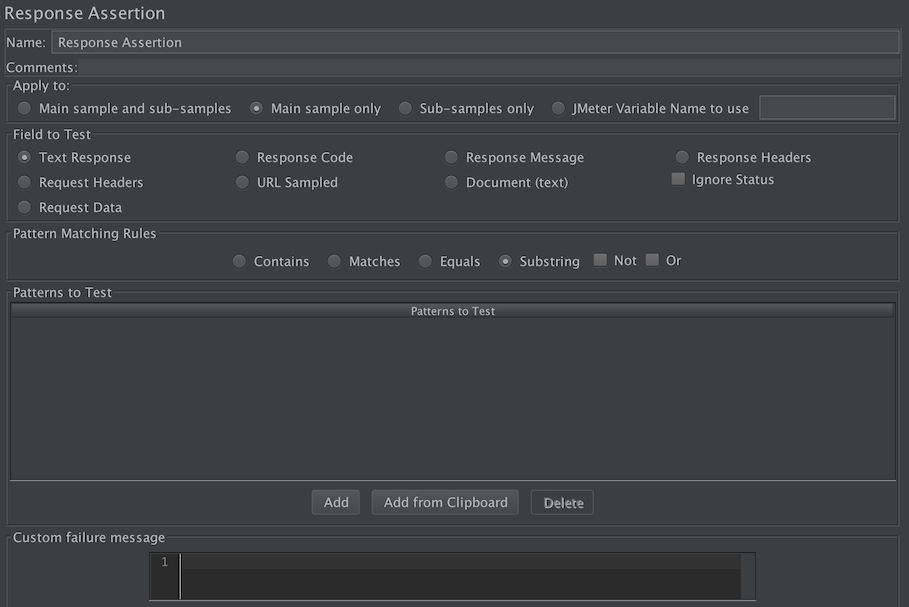This screenshot has width=909, height=607.
Task: Toggle the Not checkbox
Action: [600, 260]
